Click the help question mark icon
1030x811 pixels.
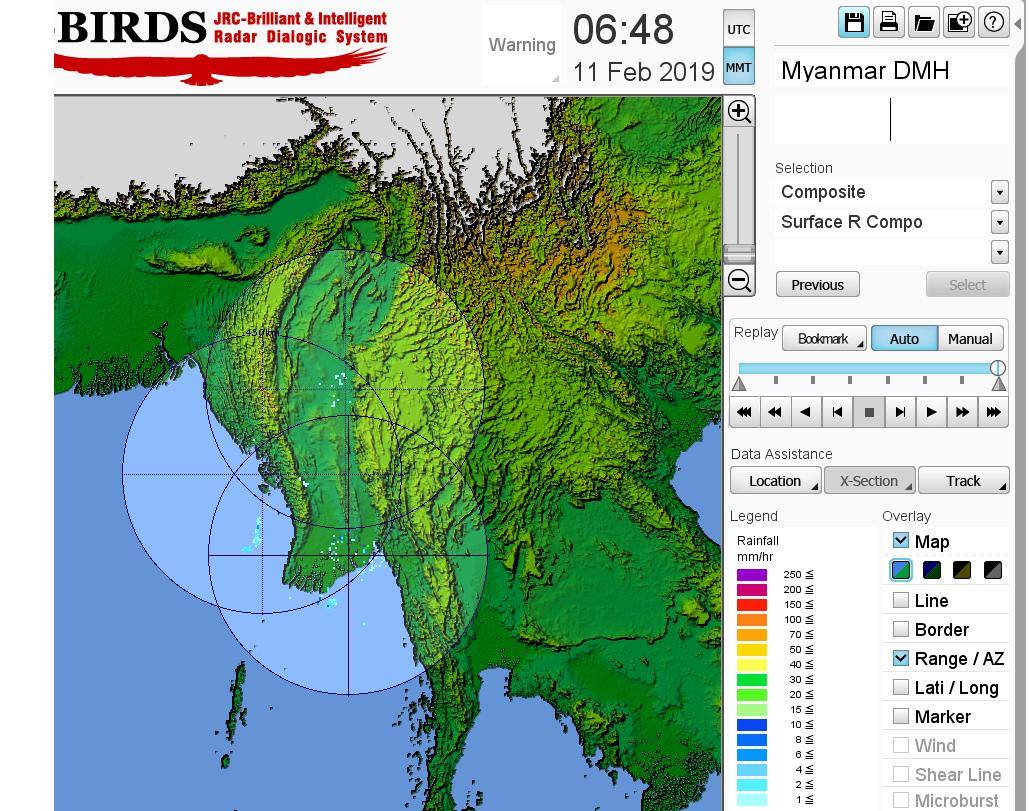point(994,23)
